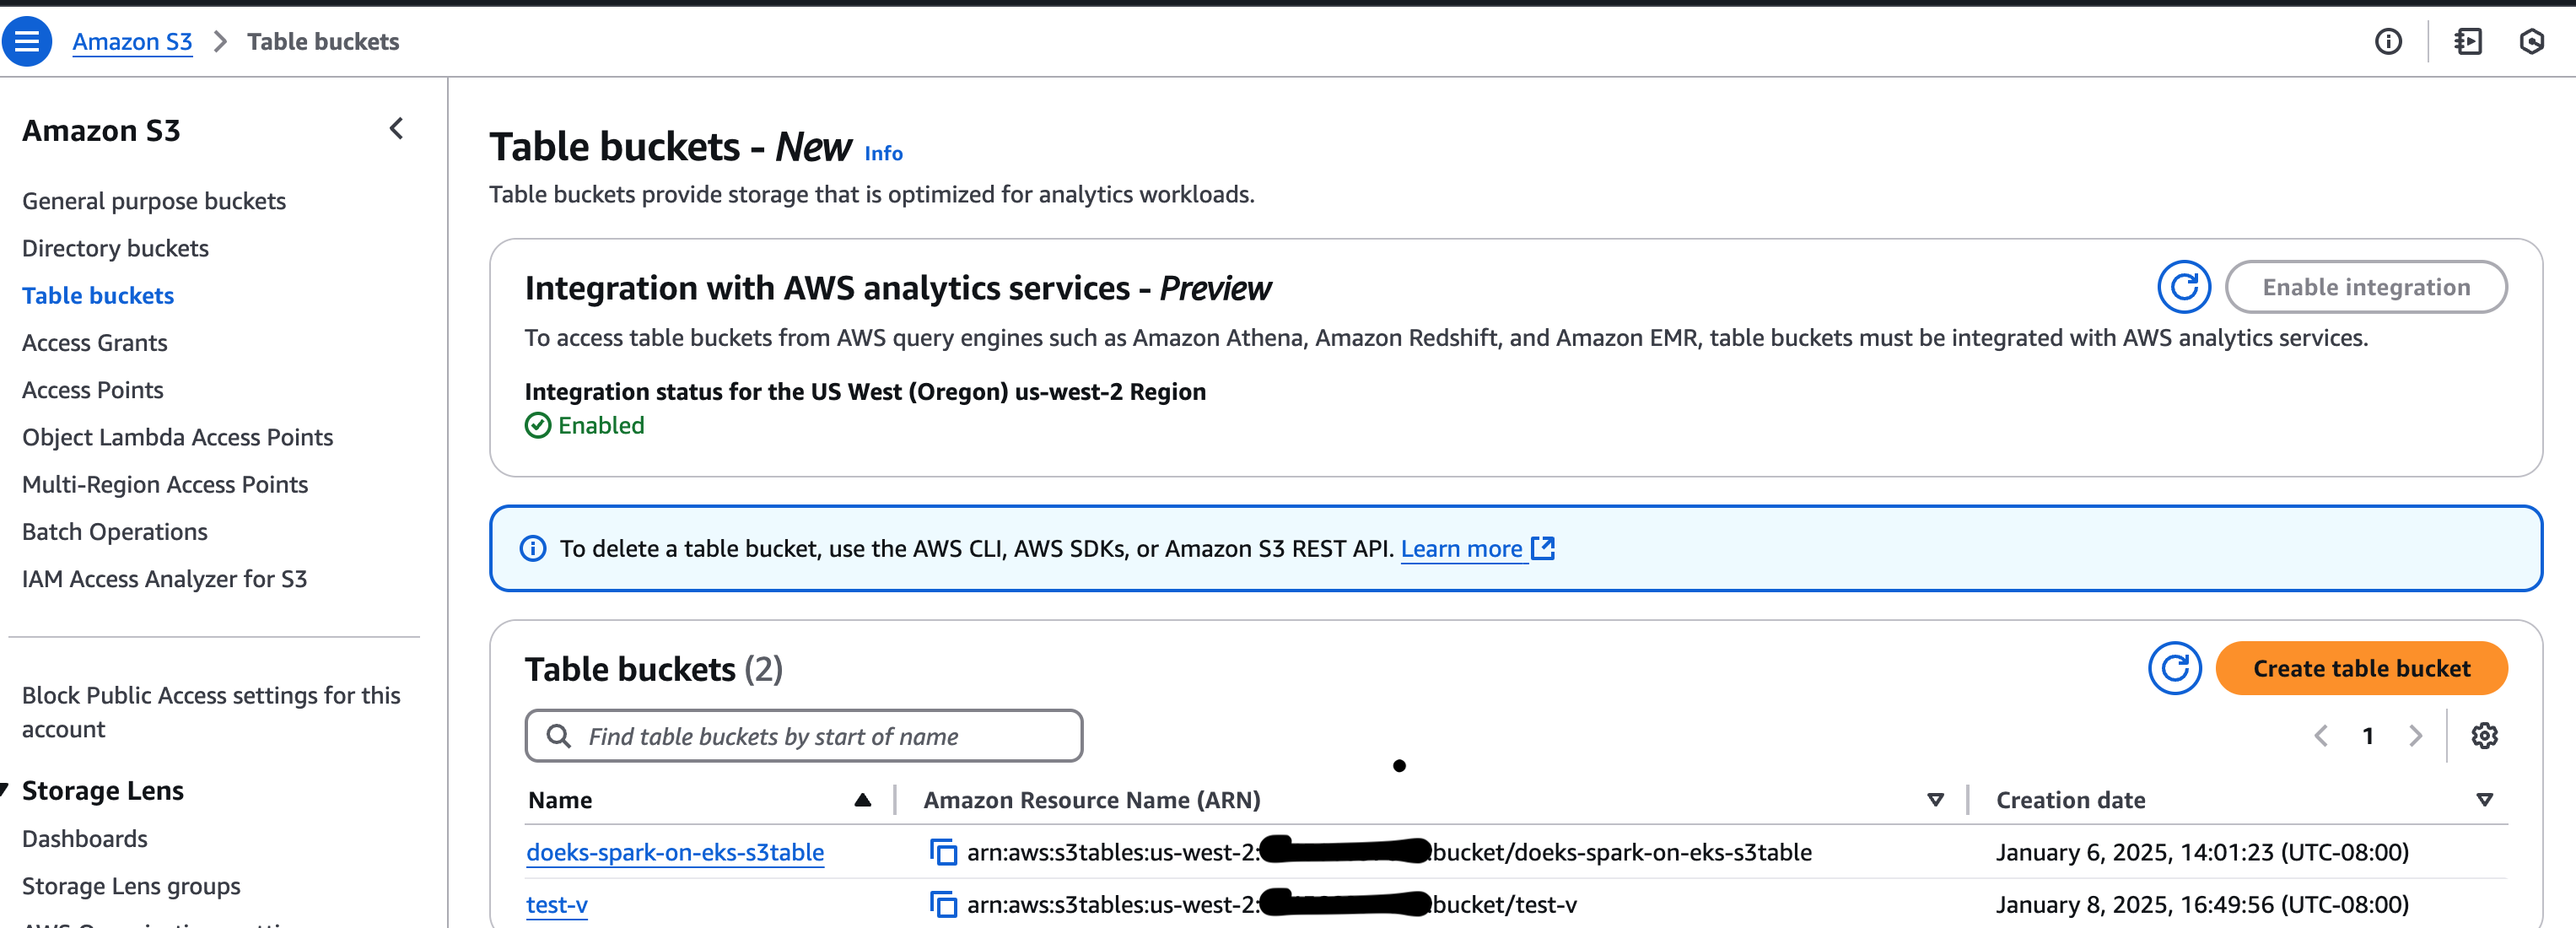The width and height of the screenshot is (2576, 928).
Task: Click the Info link next to title
Action: pyautogui.click(x=883, y=153)
